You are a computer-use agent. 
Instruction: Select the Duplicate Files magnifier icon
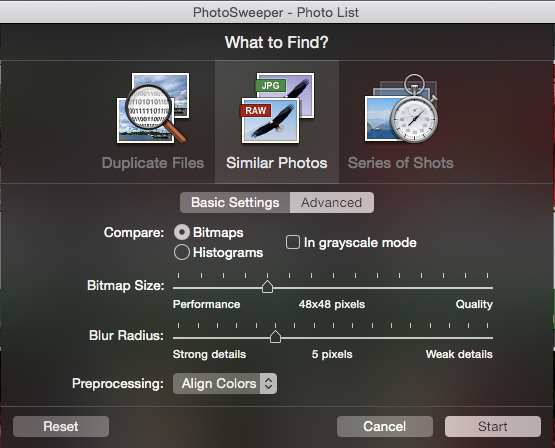pos(153,108)
